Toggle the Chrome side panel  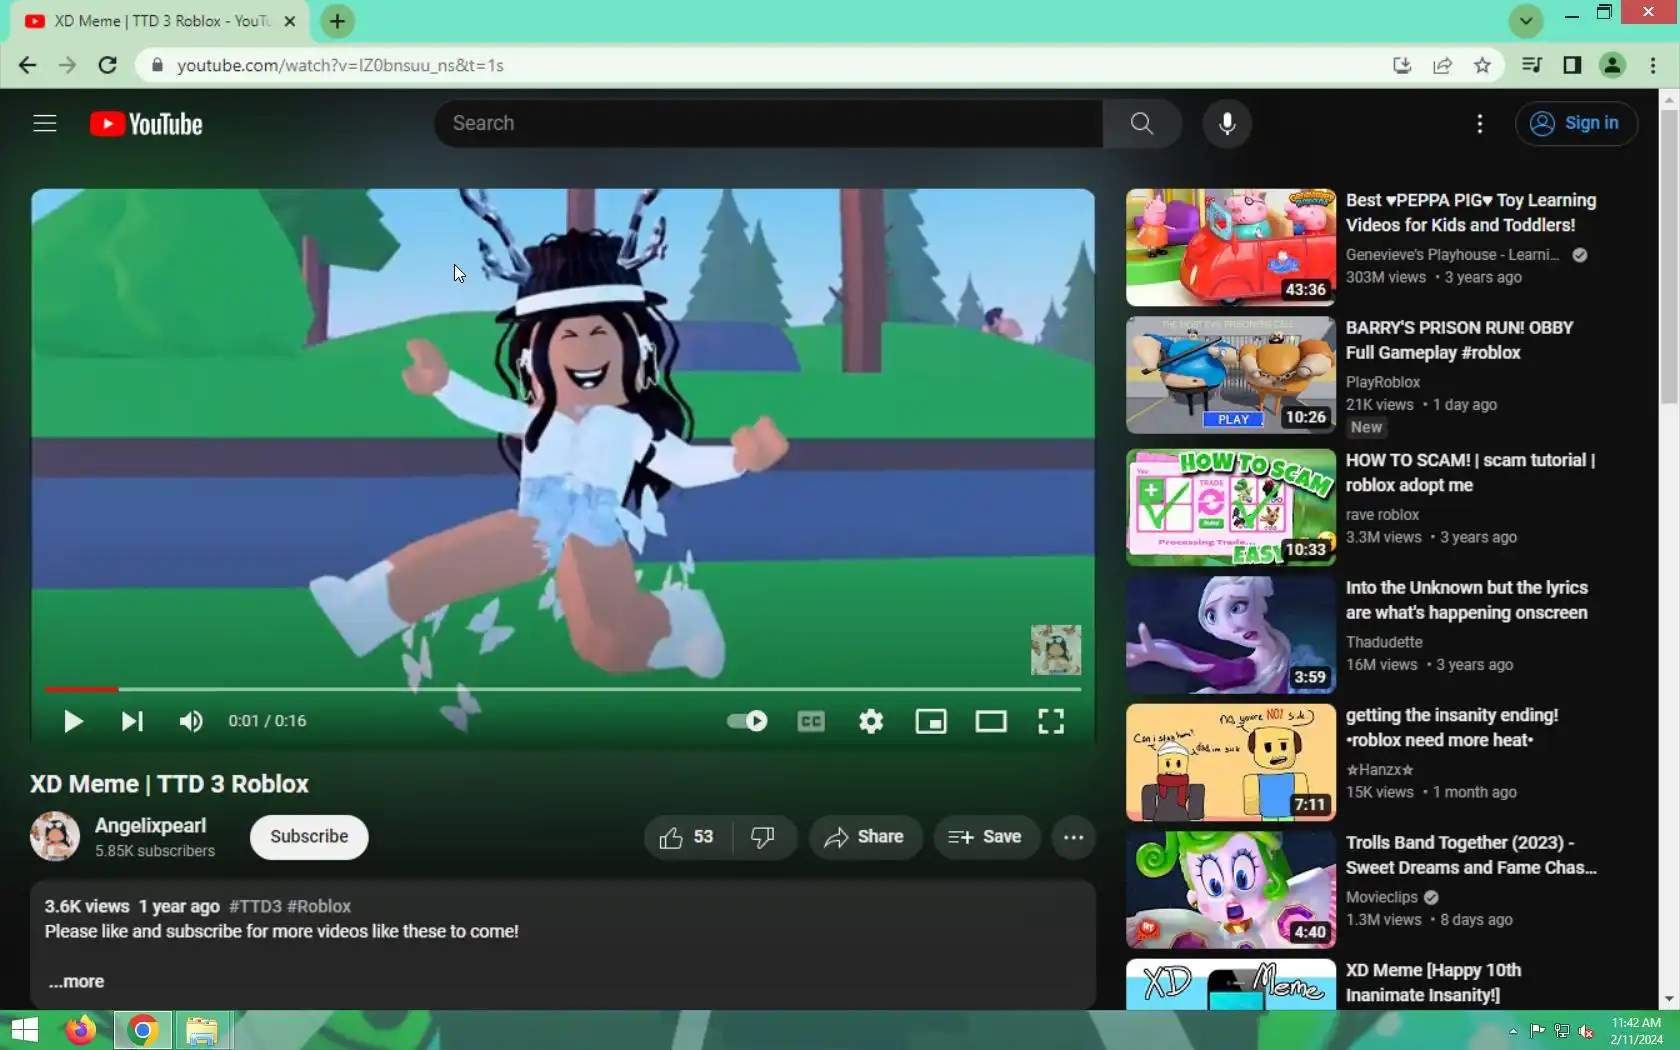point(1572,65)
